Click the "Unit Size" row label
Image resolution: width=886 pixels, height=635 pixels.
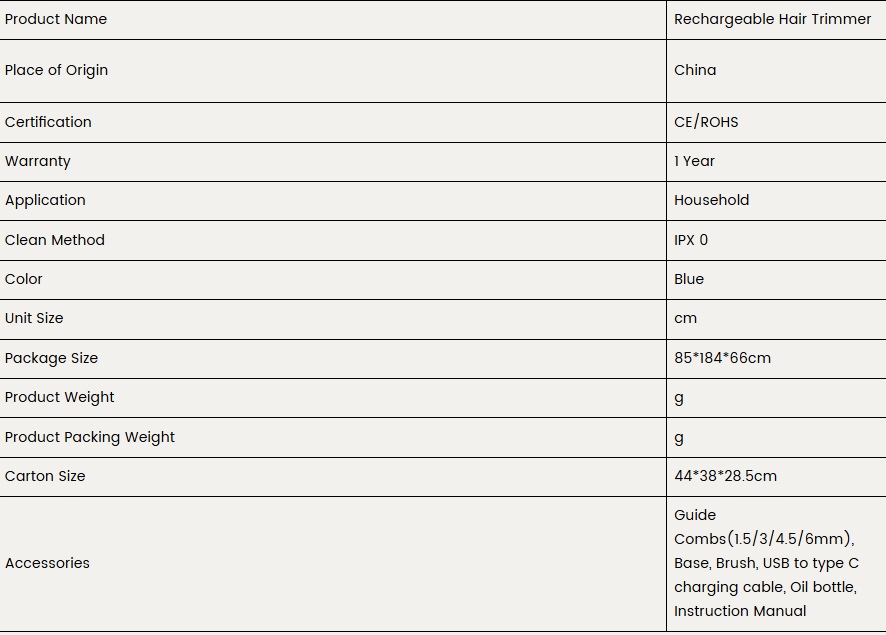coord(34,318)
